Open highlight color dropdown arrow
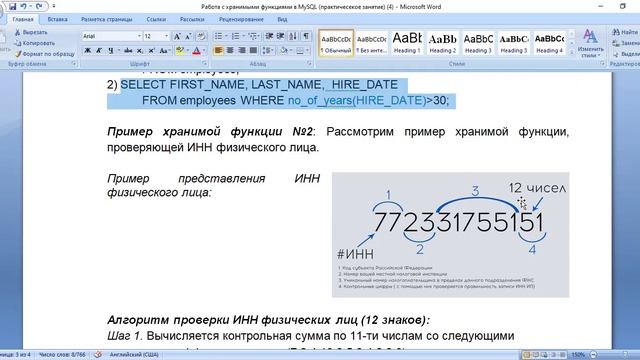Viewport: 640px width, 360px height. (x=187, y=51)
